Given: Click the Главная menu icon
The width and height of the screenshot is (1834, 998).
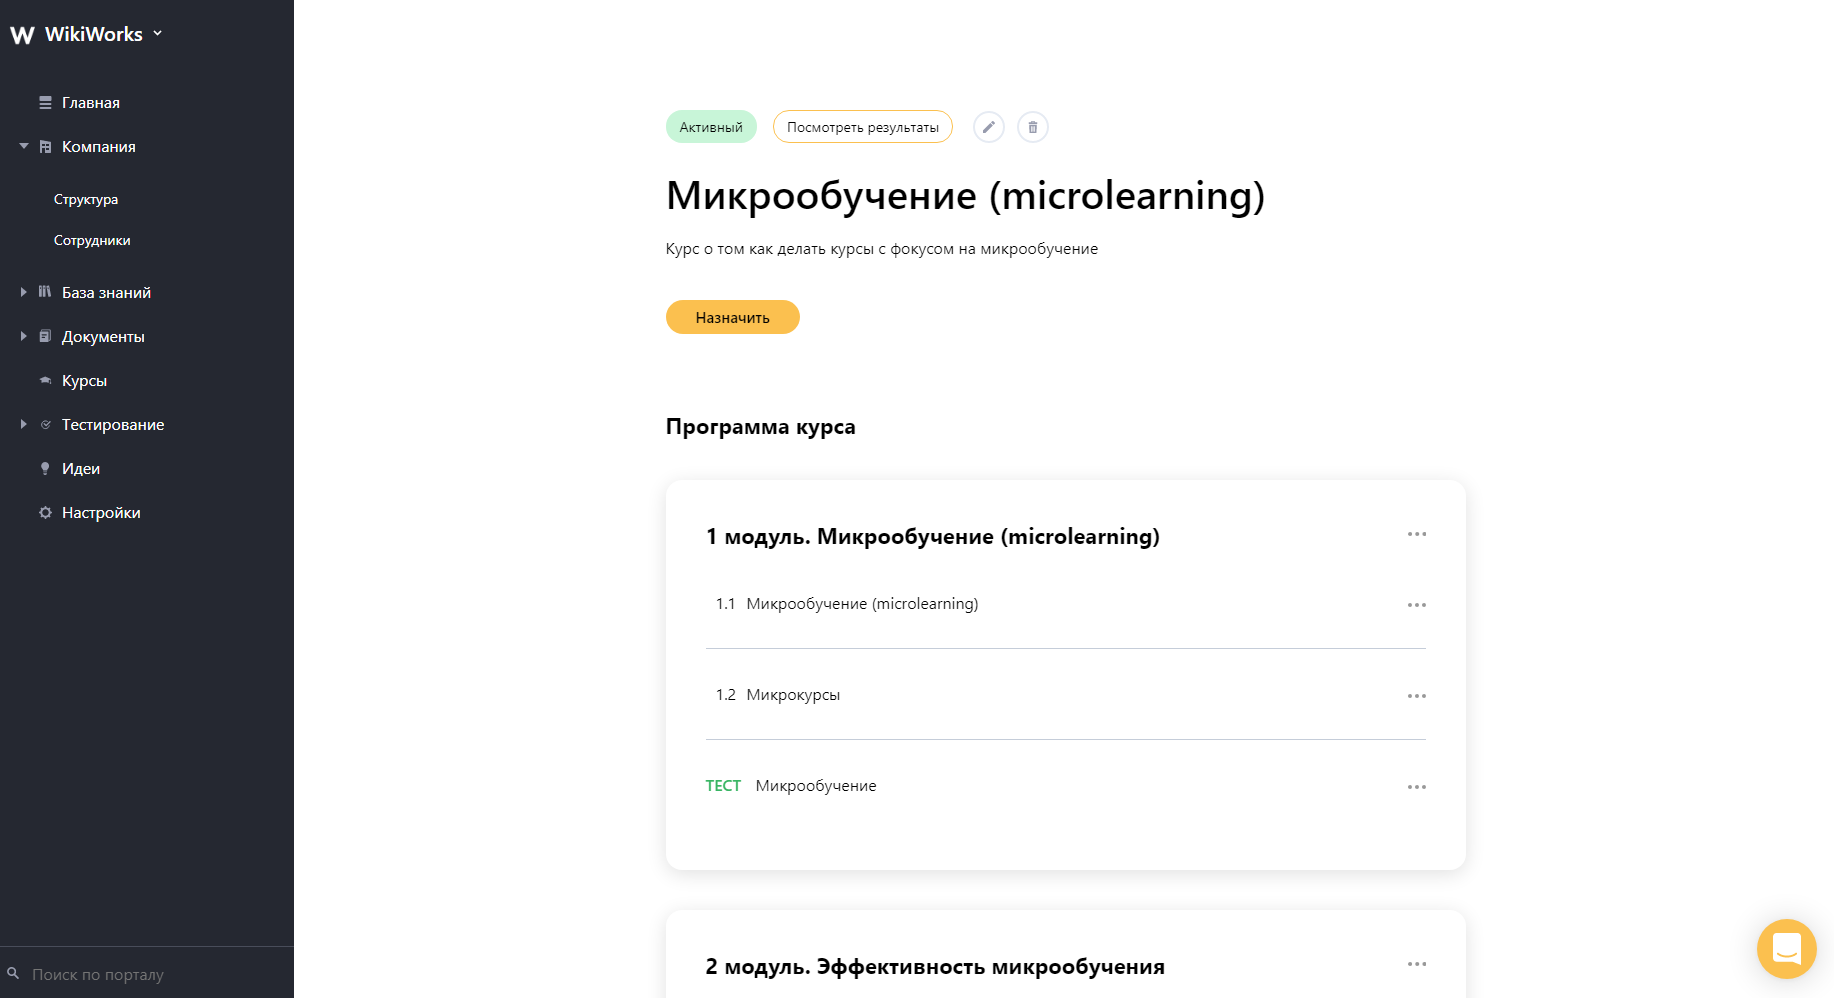Looking at the screenshot, I should (45, 103).
